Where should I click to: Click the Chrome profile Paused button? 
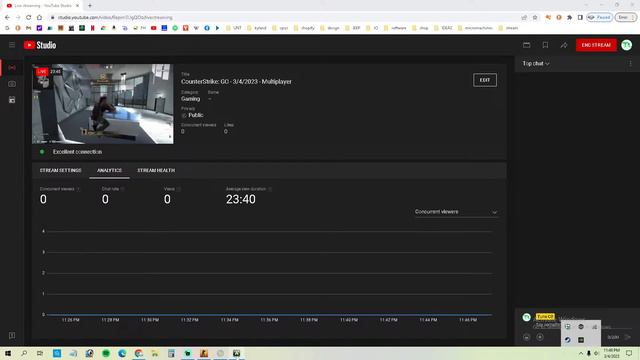600,18
